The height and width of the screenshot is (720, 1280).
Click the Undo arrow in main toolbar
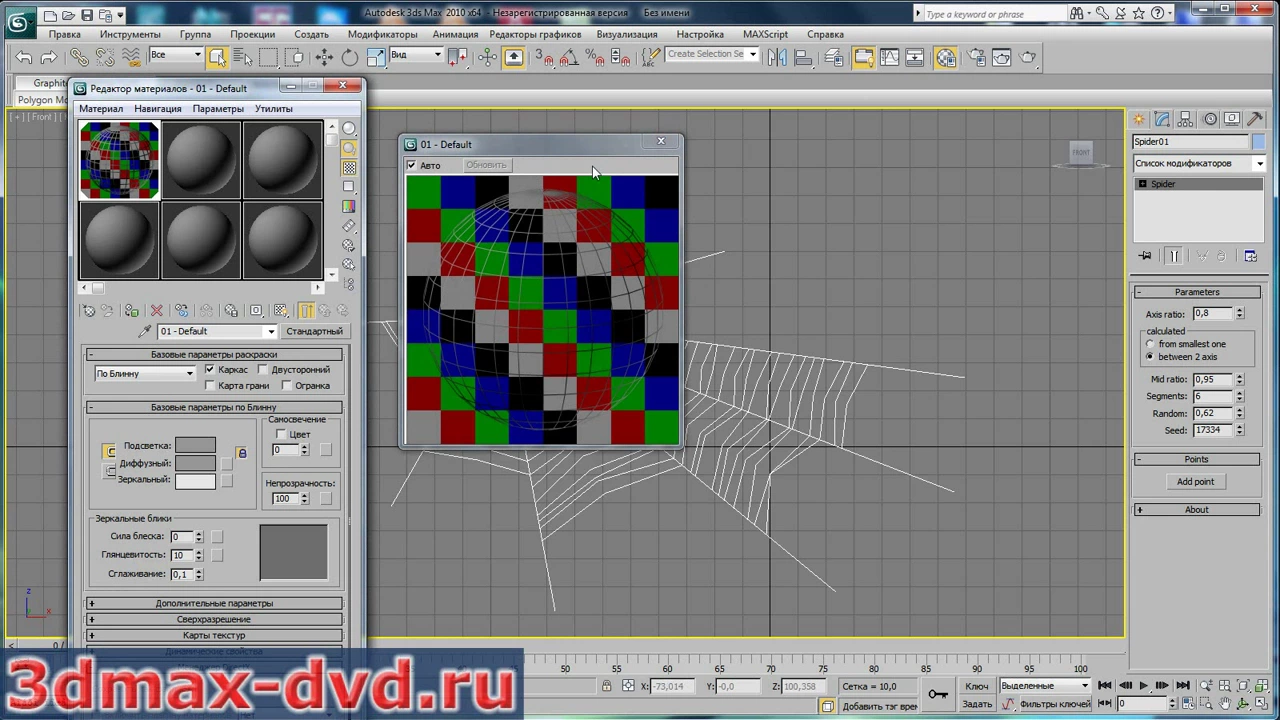click(x=24, y=57)
